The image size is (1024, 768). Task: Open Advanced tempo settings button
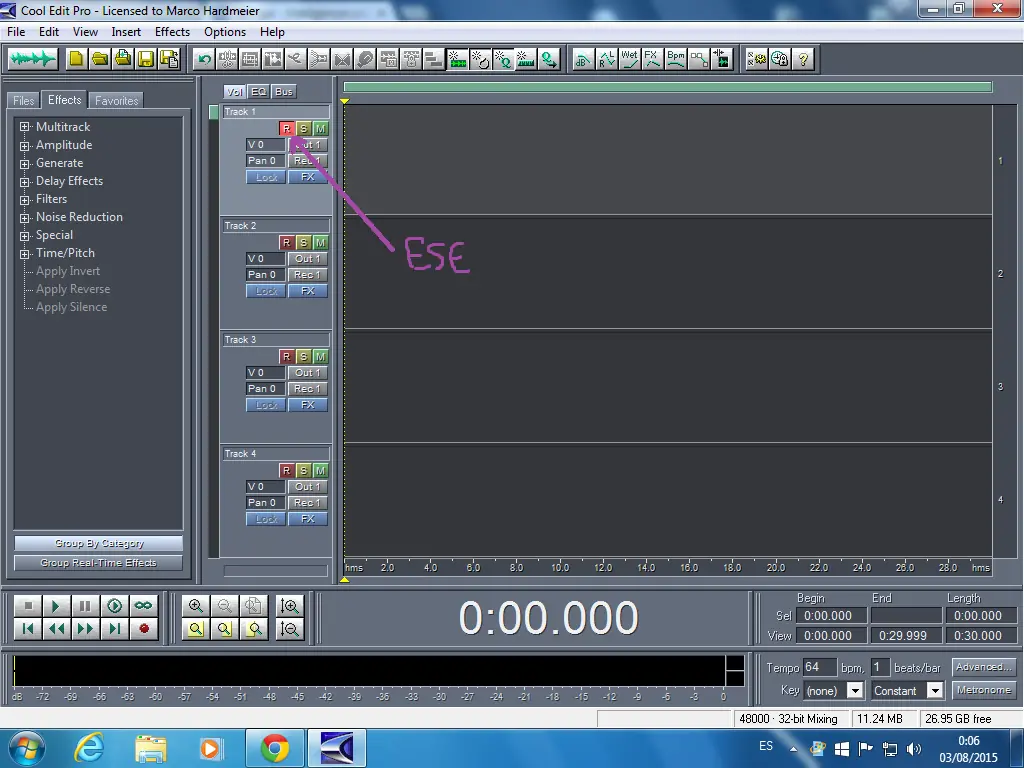click(x=984, y=667)
